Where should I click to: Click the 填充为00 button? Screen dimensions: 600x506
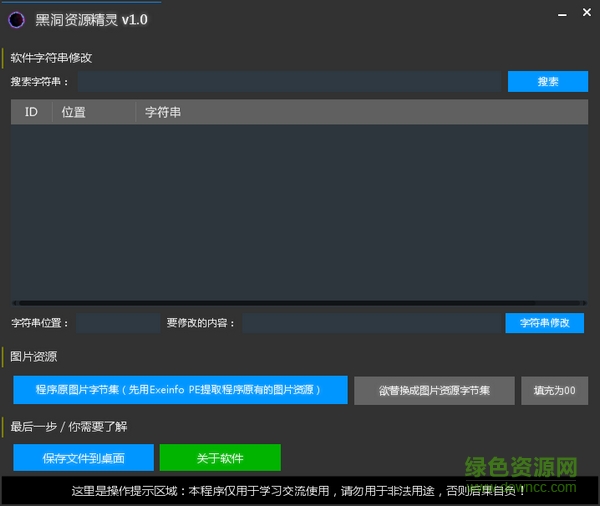tap(554, 390)
